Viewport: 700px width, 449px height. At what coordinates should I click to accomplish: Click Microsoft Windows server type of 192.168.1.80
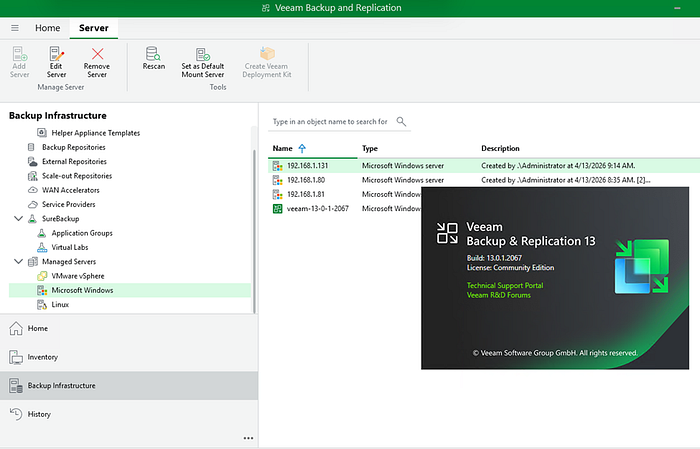403,180
